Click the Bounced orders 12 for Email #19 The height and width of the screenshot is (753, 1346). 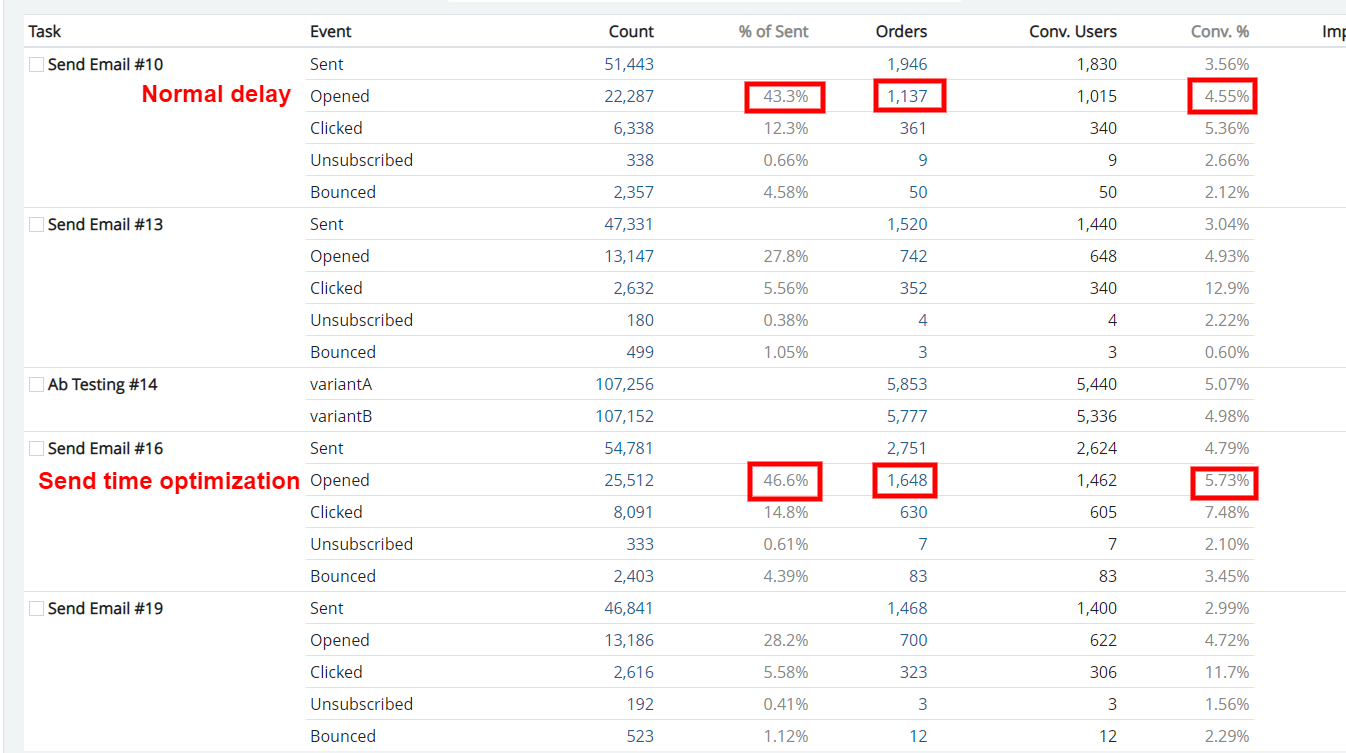click(918, 736)
